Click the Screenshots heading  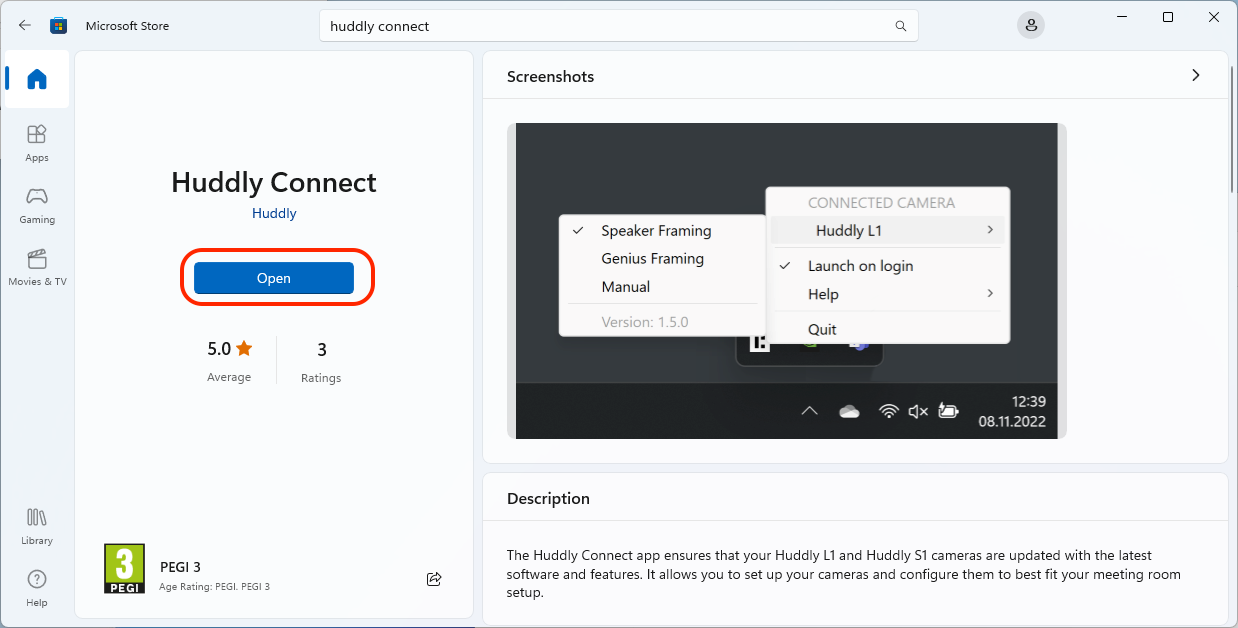(550, 76)
